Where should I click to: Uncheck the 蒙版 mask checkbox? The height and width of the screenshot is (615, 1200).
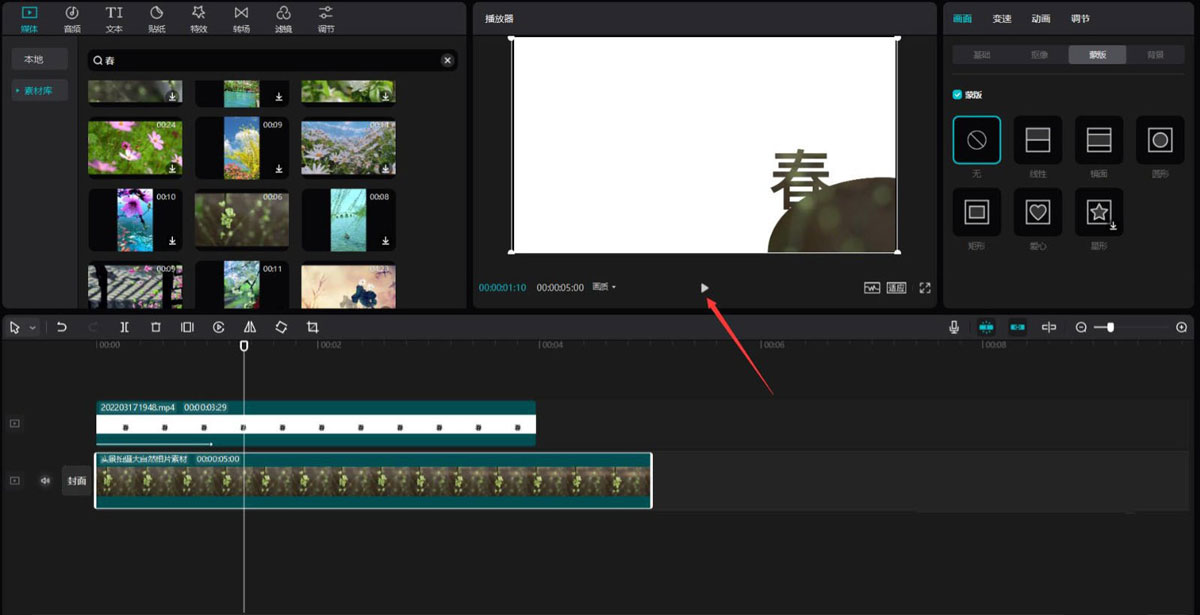pos(958,95)
